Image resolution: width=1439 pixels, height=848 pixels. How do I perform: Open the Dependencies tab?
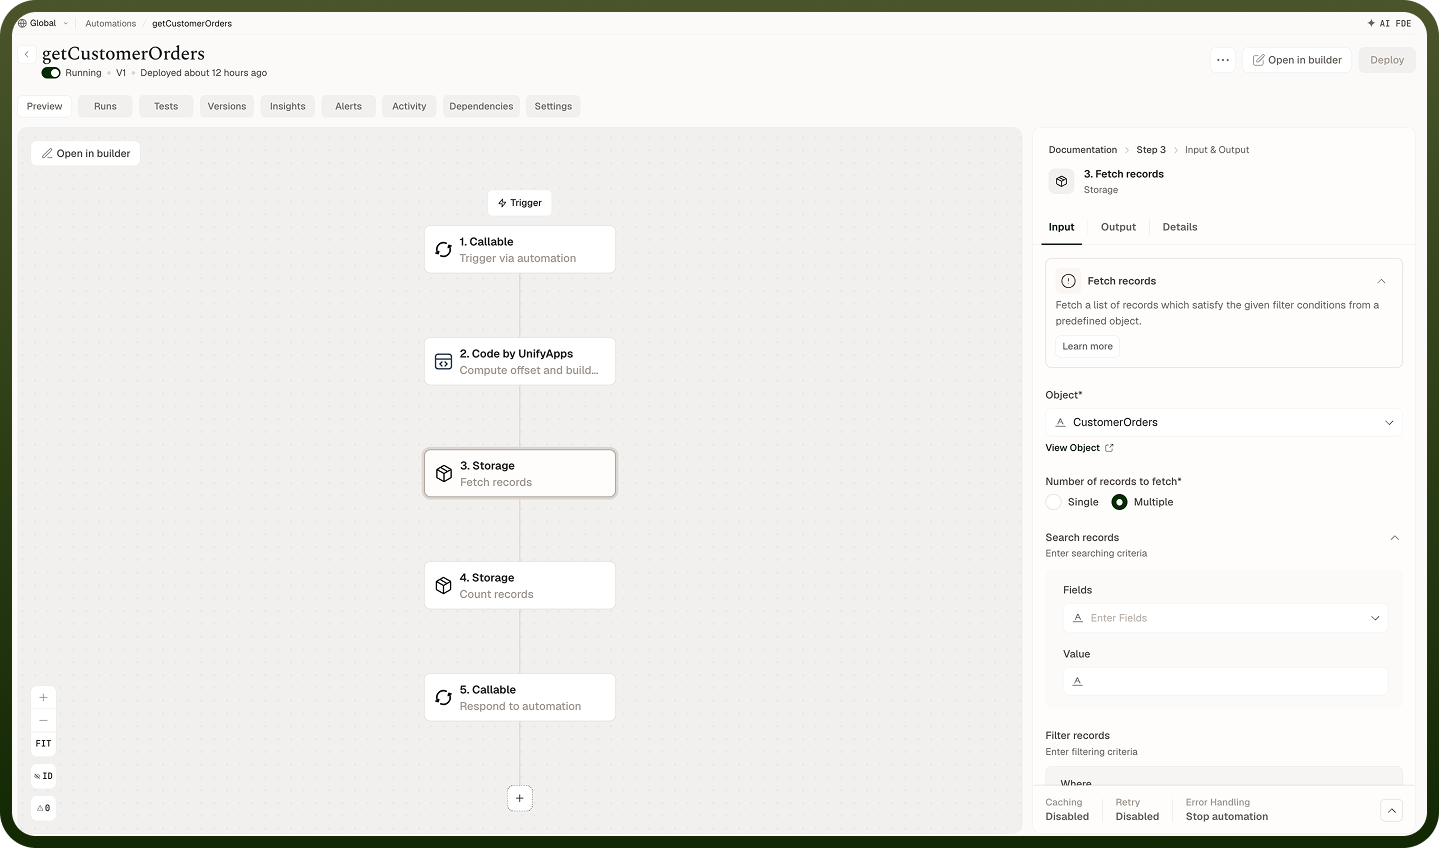point(481,106)
